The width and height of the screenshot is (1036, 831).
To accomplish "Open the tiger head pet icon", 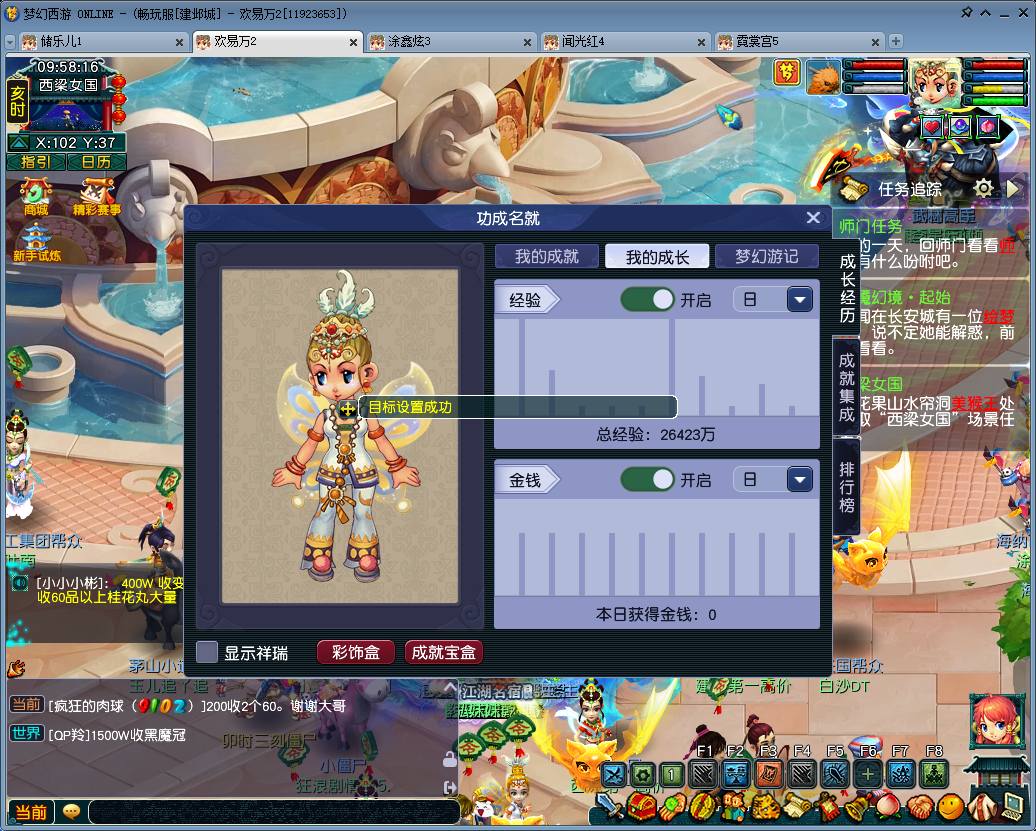I will [766, 807].
